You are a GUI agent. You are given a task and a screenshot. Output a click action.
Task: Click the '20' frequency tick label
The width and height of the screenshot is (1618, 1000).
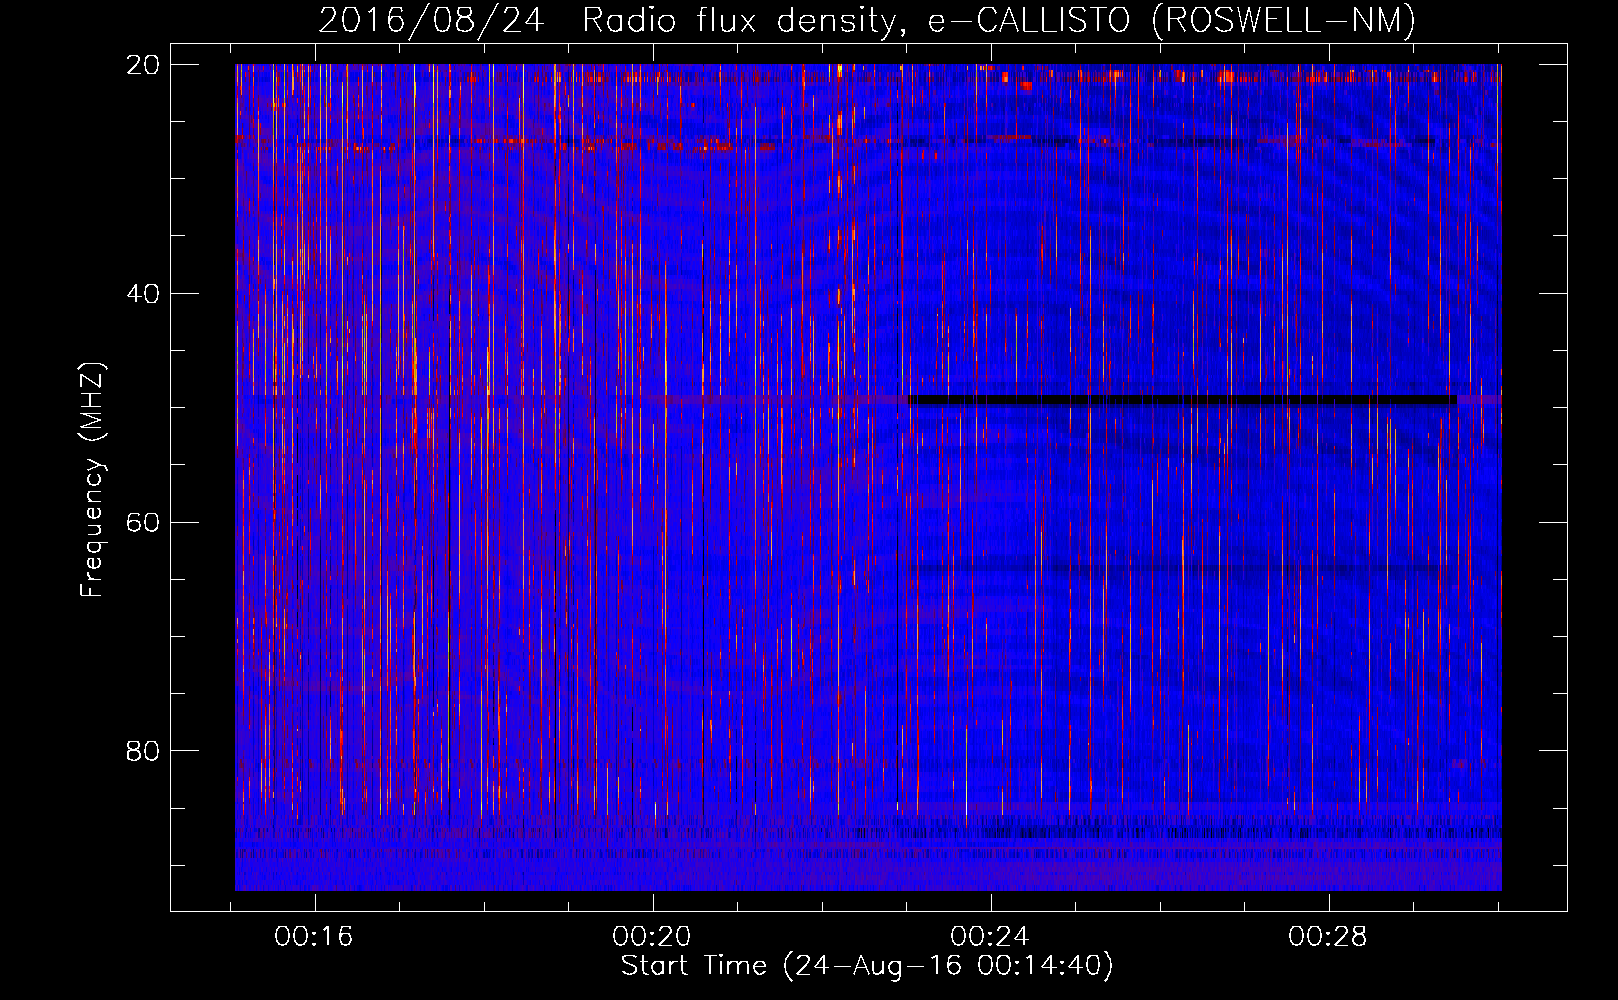coord(142,65)
